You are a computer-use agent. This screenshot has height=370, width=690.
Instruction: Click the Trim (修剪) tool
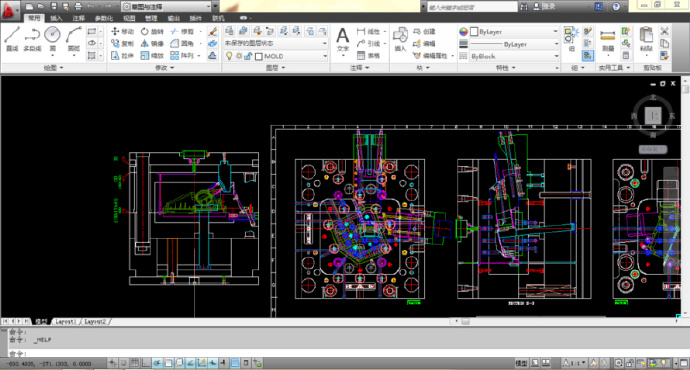[182, 31]
